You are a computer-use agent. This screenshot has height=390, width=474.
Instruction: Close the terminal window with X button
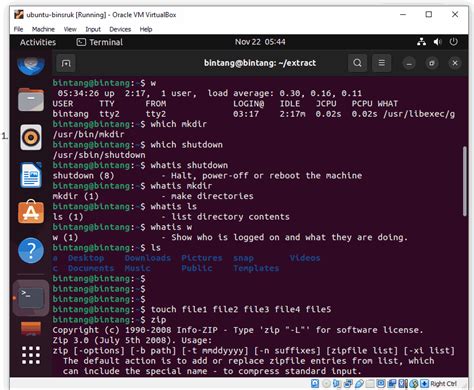pos(455,63)
